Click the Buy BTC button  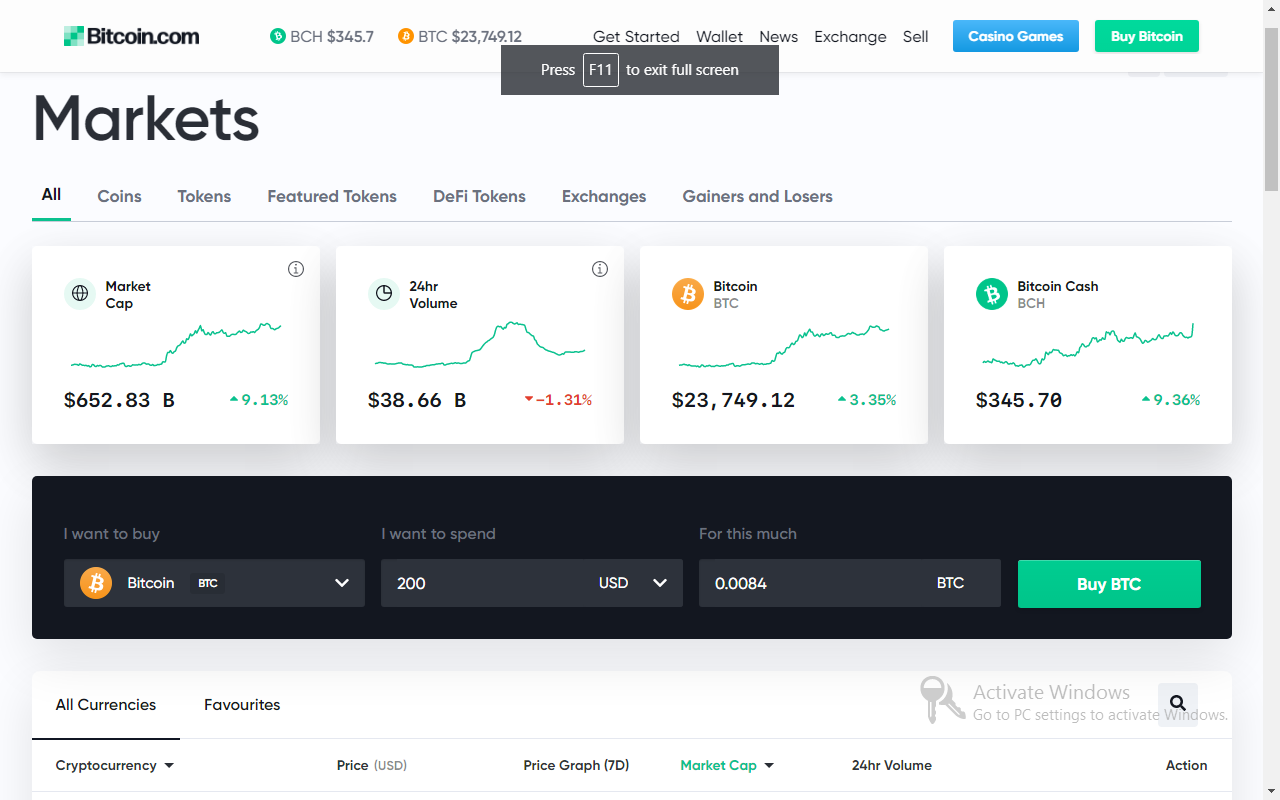point(1109,584)
